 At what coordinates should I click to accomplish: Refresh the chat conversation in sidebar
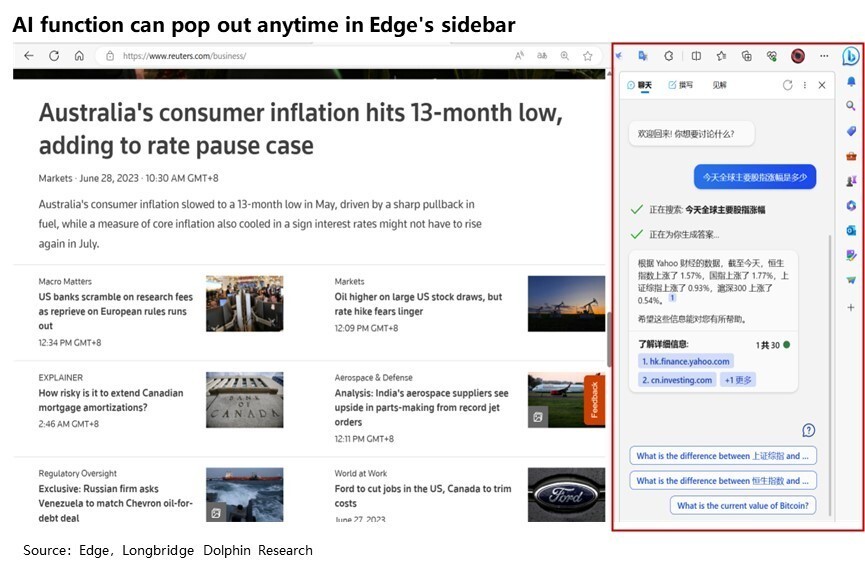(788, 86)
